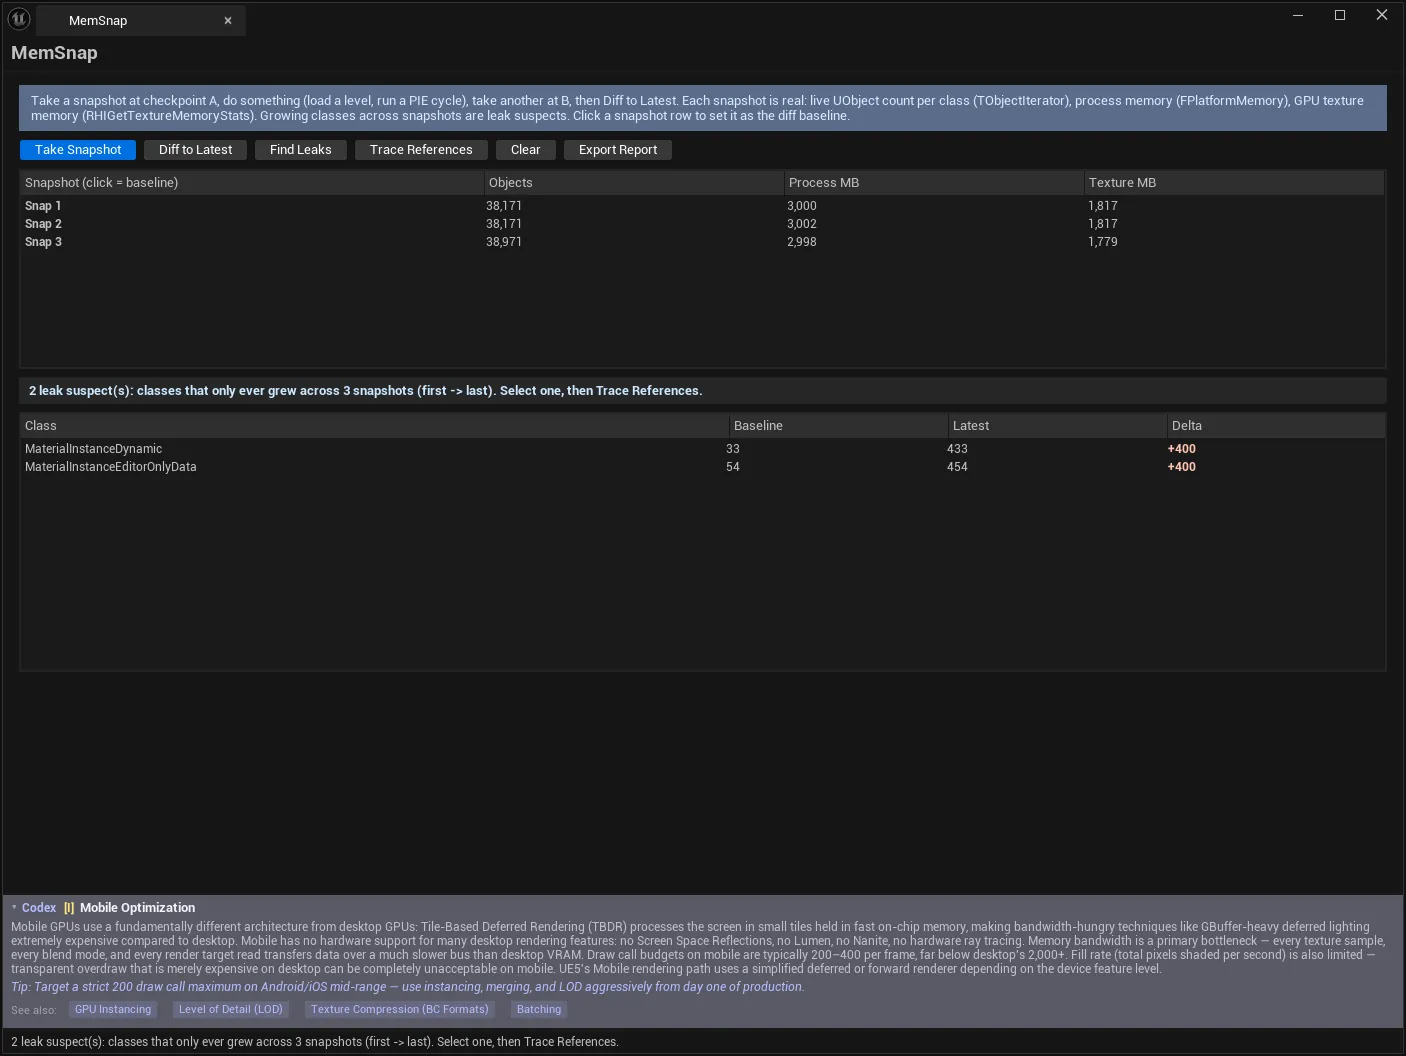1406x1056 pixels.
Task: Click the 2,998 Process MB value
Action: coord(802,242)
